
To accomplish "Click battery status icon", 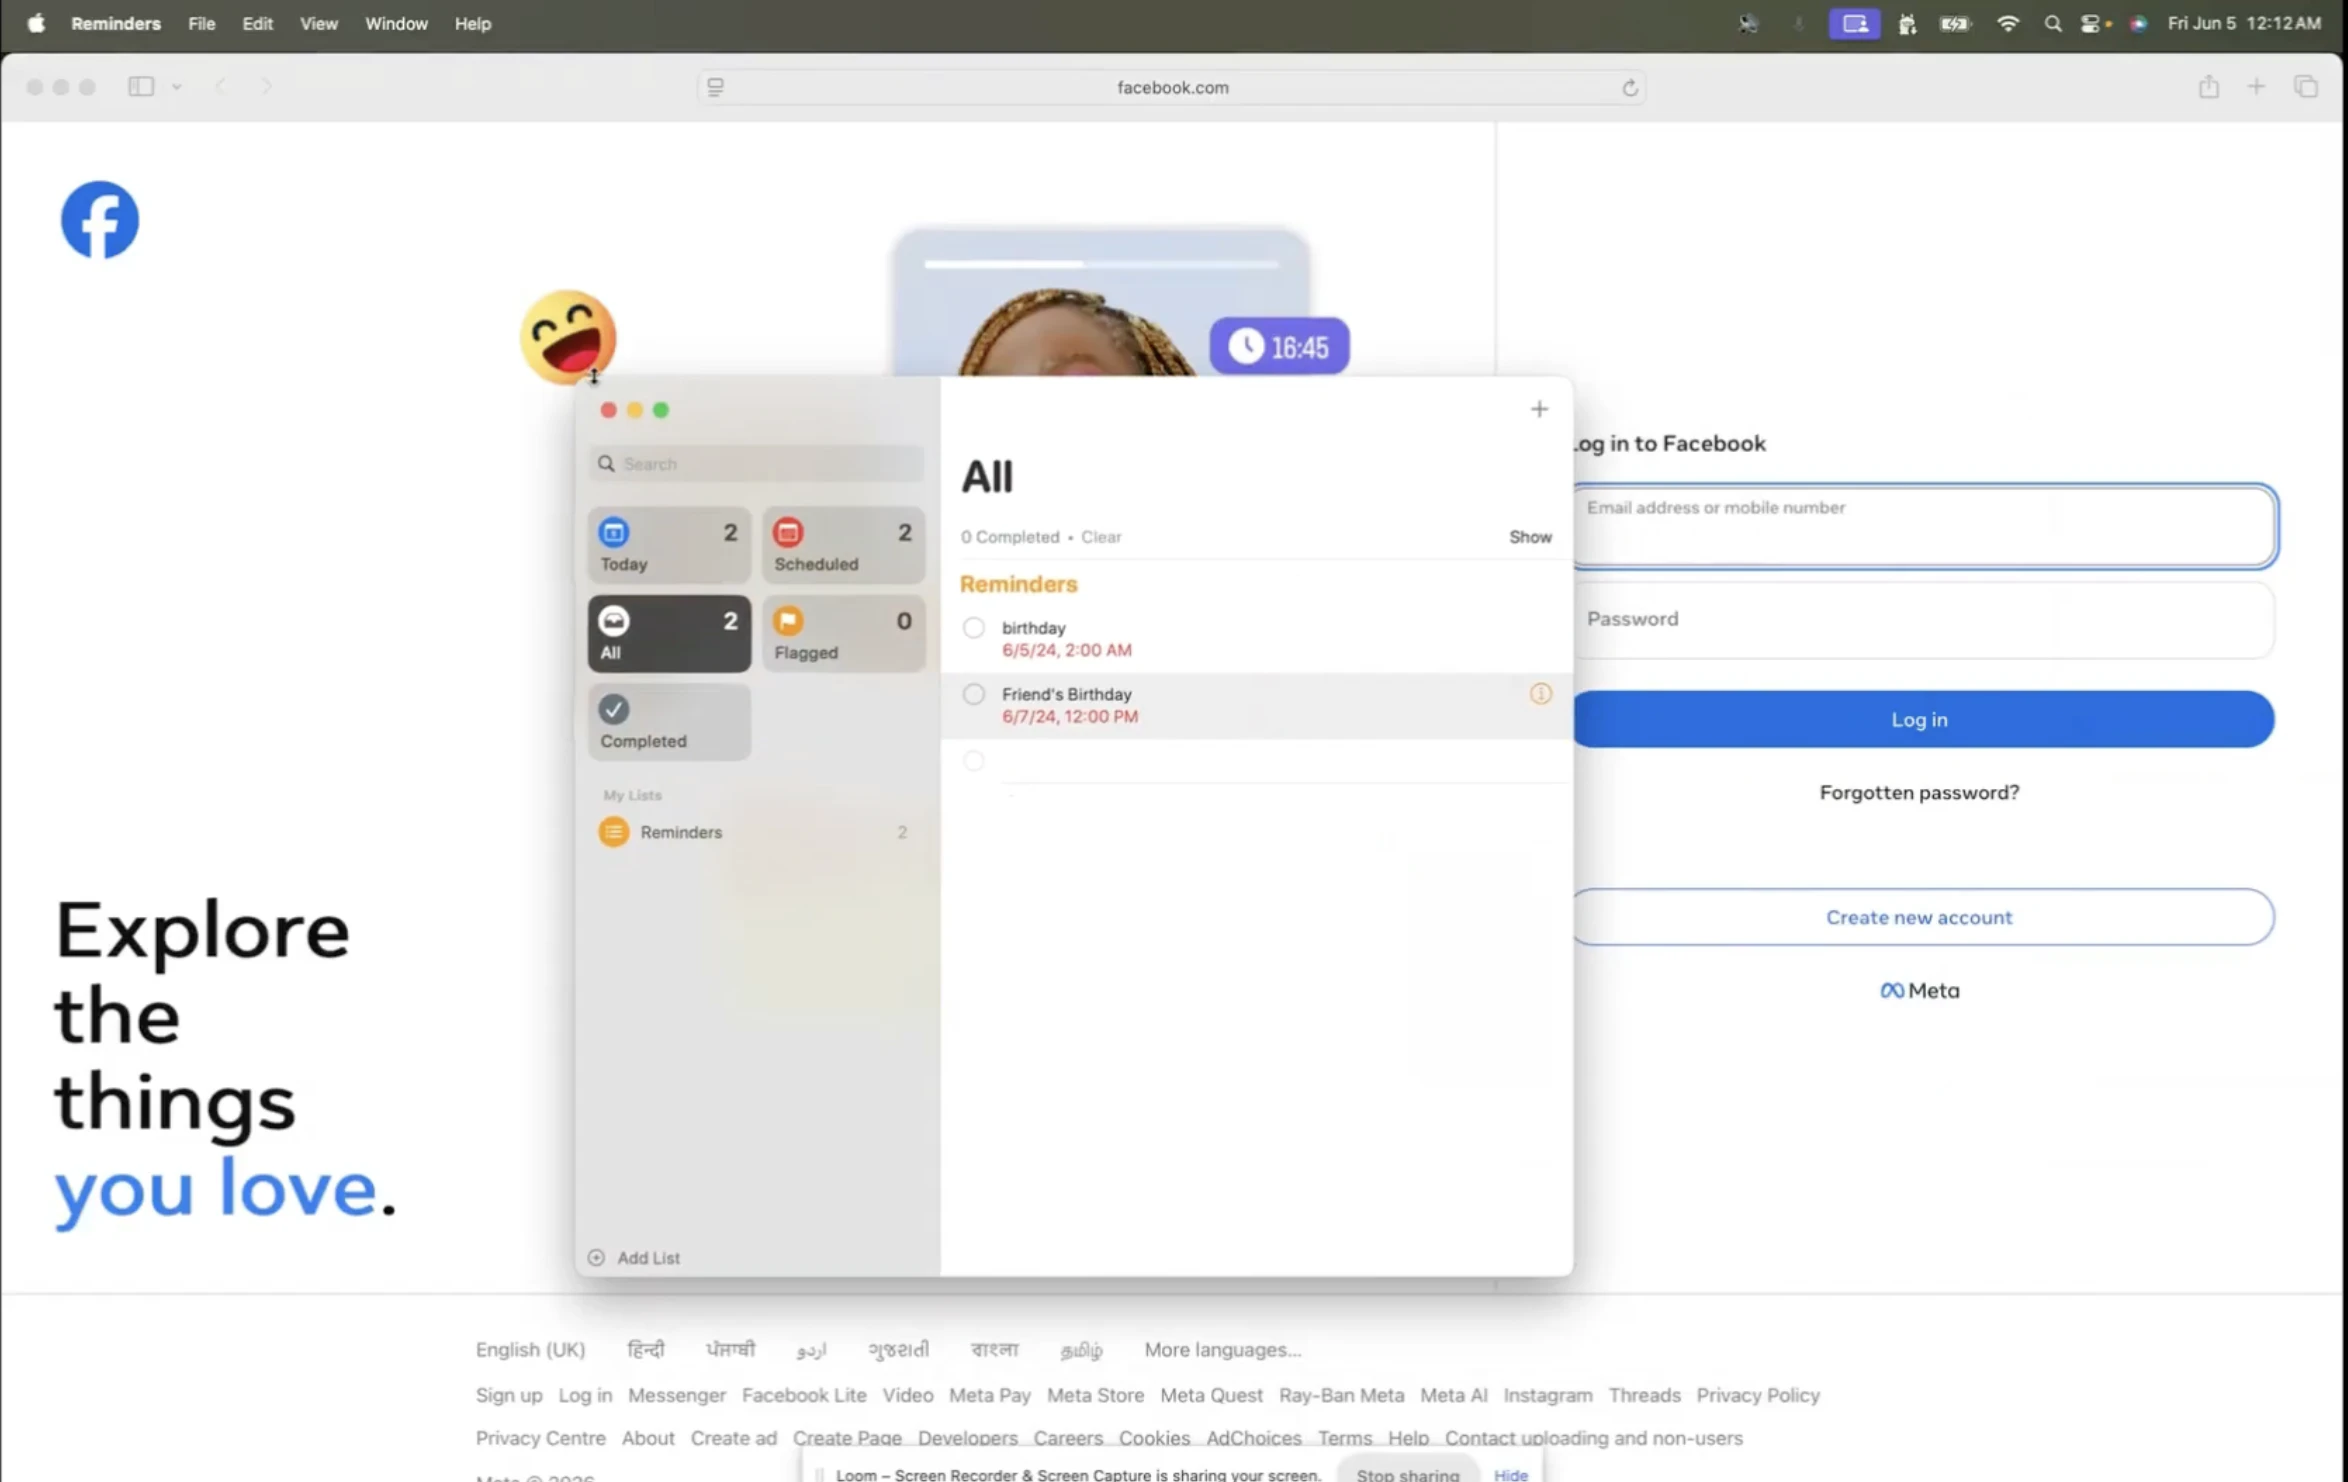I will pyautogui.click(x=1955, y=23).
